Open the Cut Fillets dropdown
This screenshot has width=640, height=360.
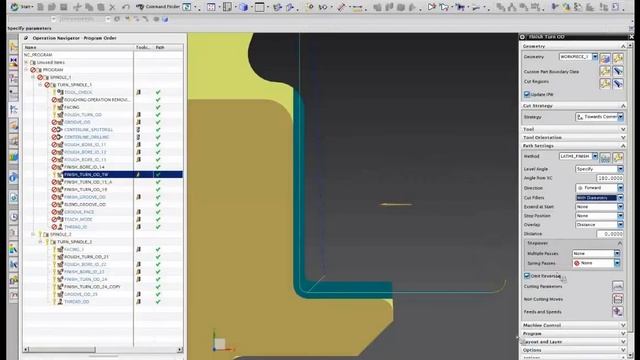tap(620, 198)
